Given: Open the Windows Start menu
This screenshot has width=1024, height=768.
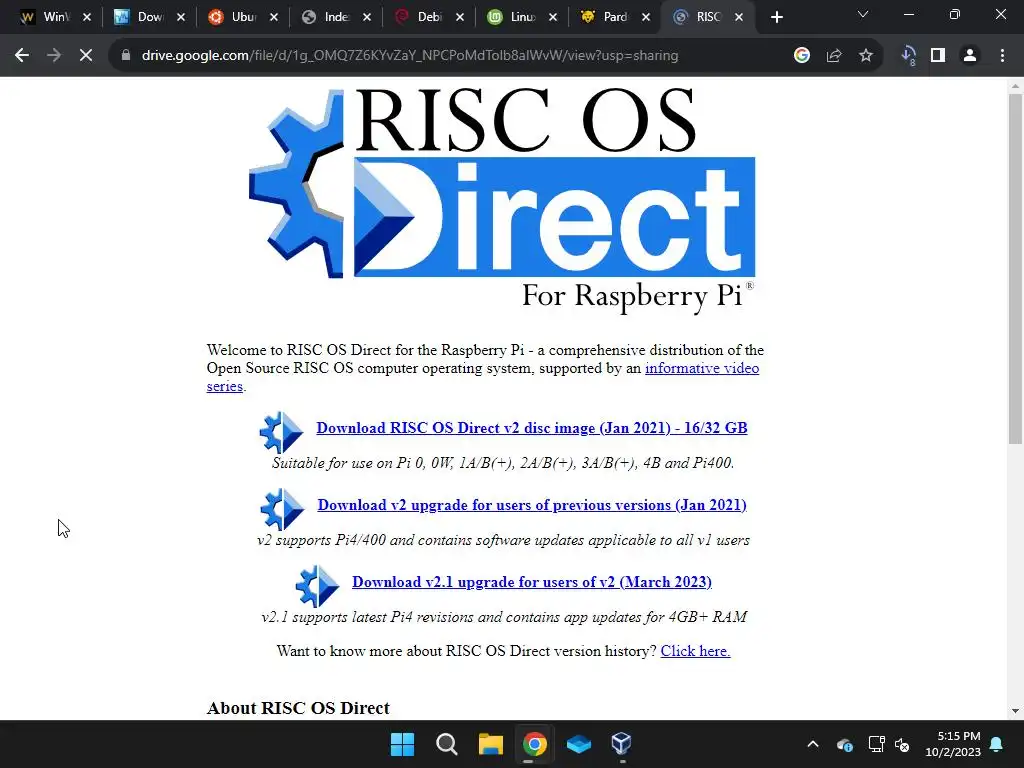Looking at the screenshot, I should [402, 744].
